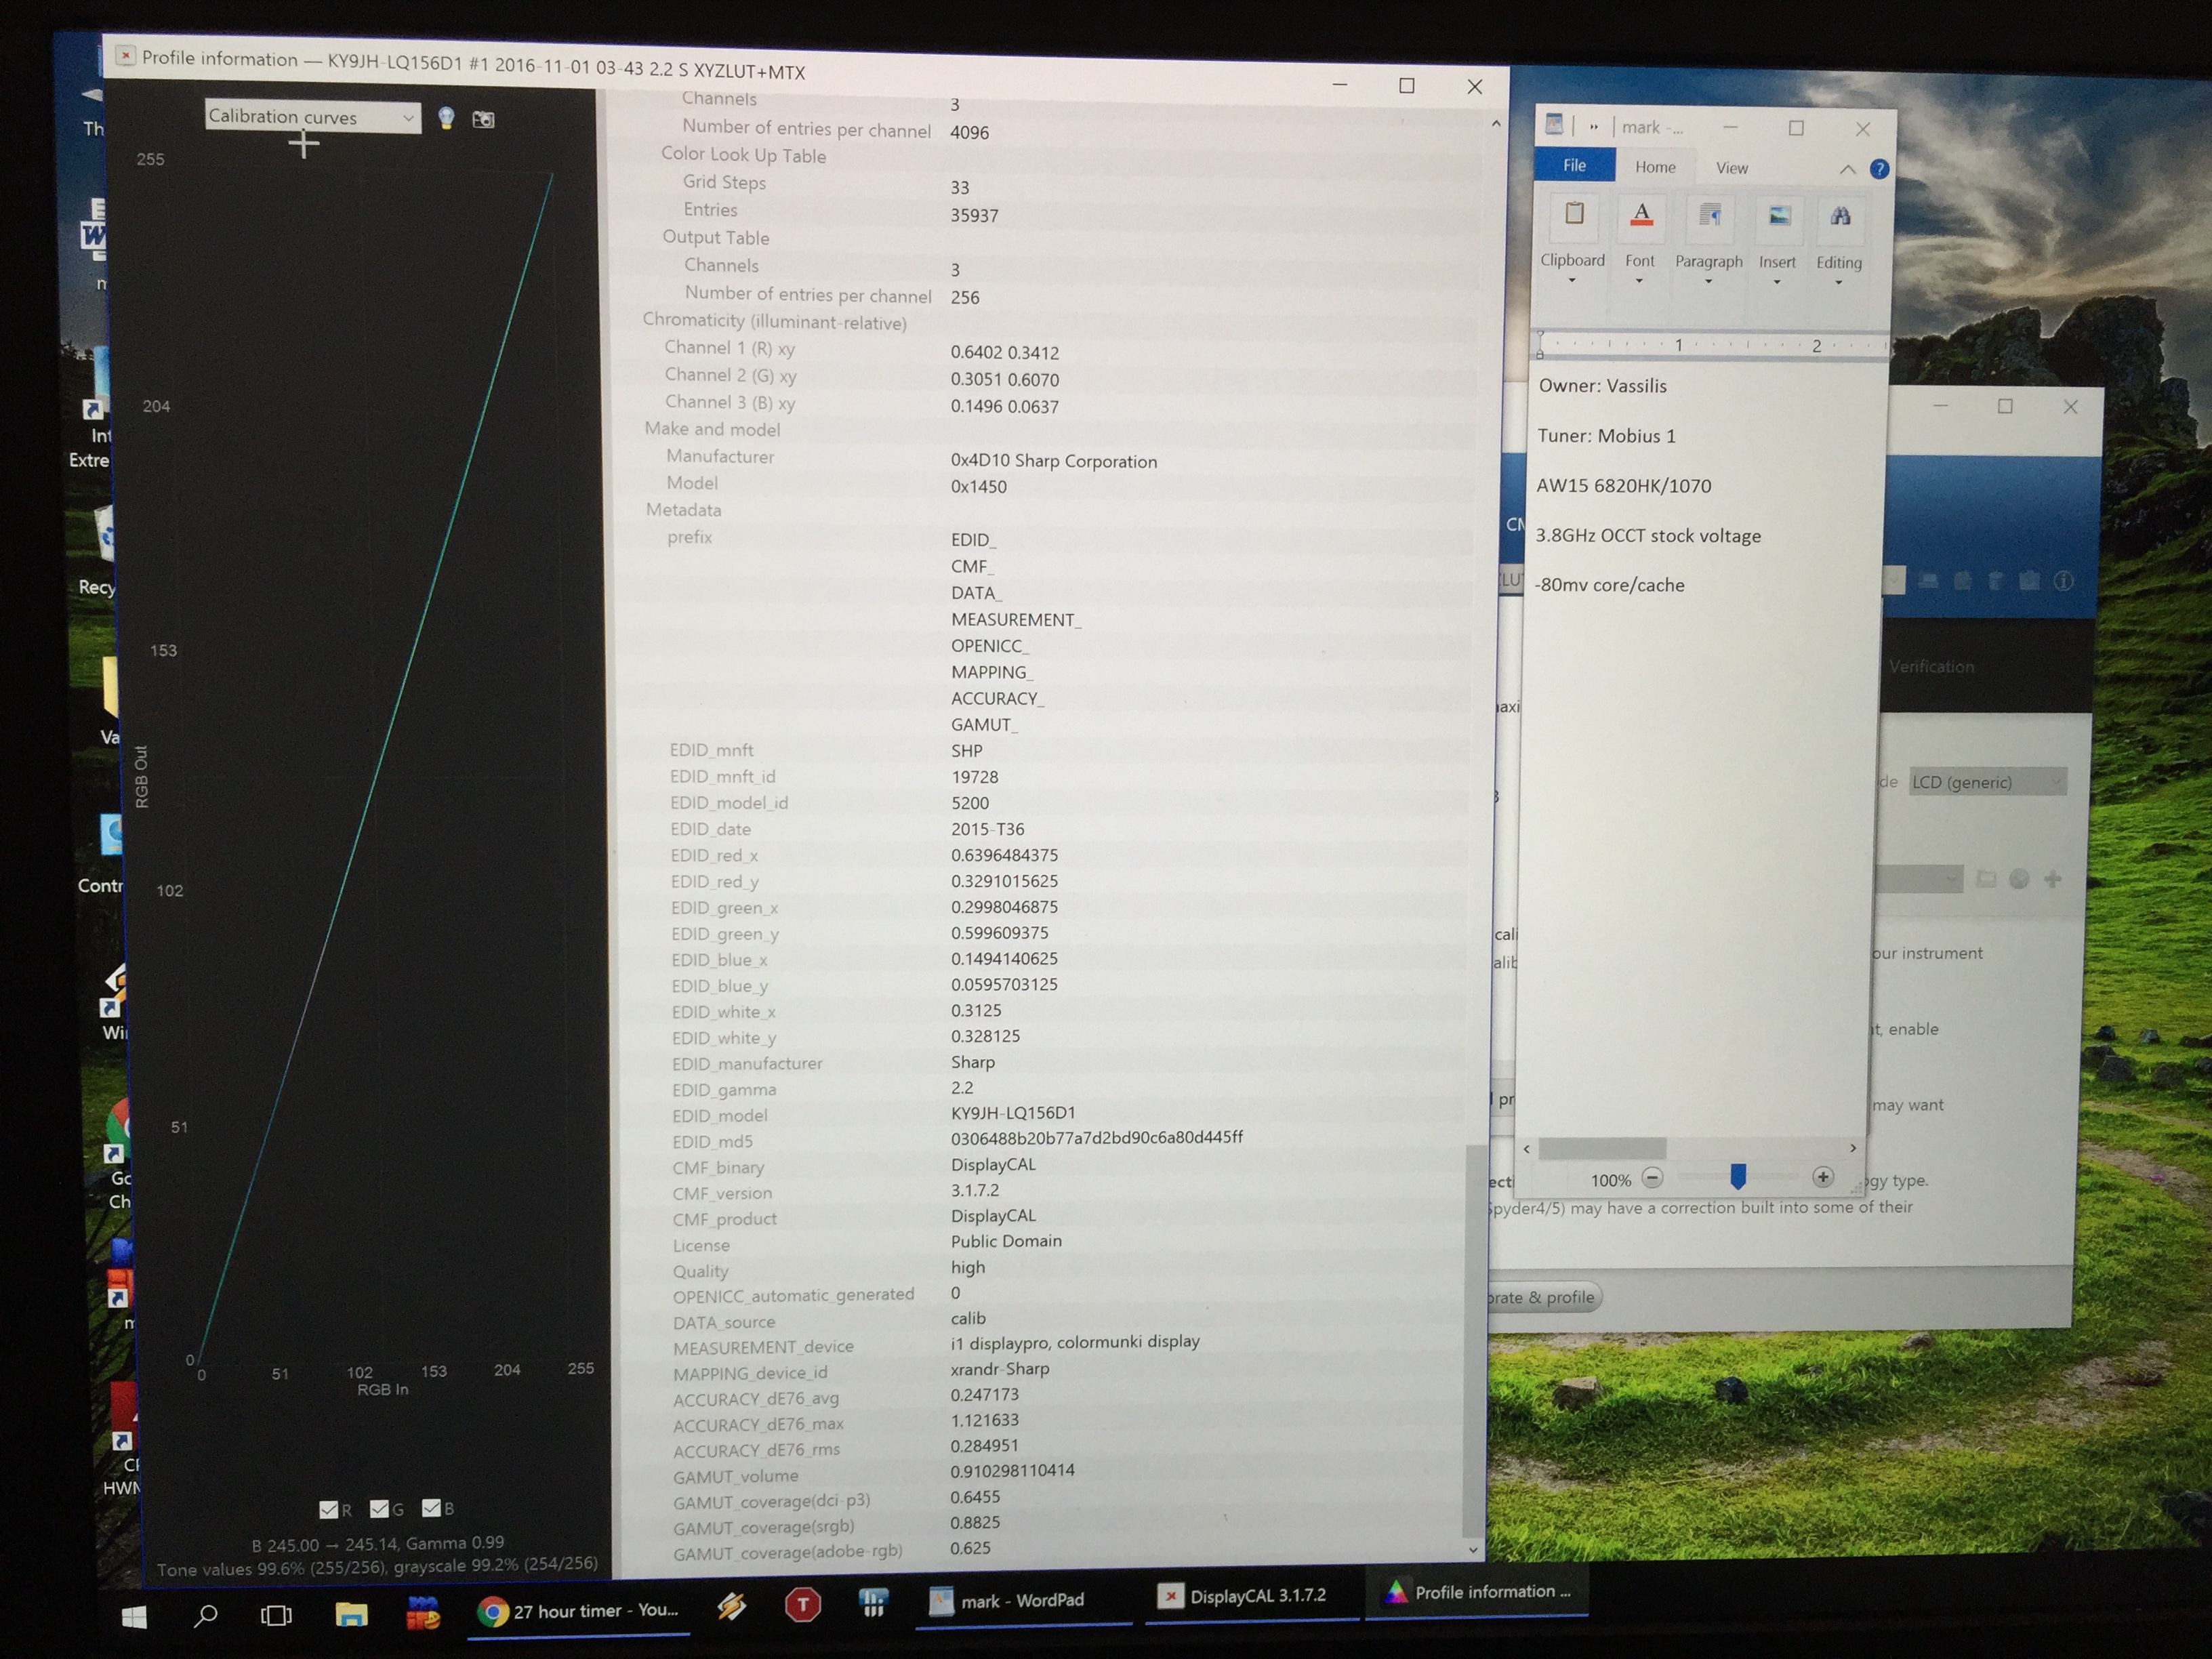Click the Profile information taskbar button
Image resolution: width=2212 pixels, height=1659 pixels.
[x=1477, y=1592]
